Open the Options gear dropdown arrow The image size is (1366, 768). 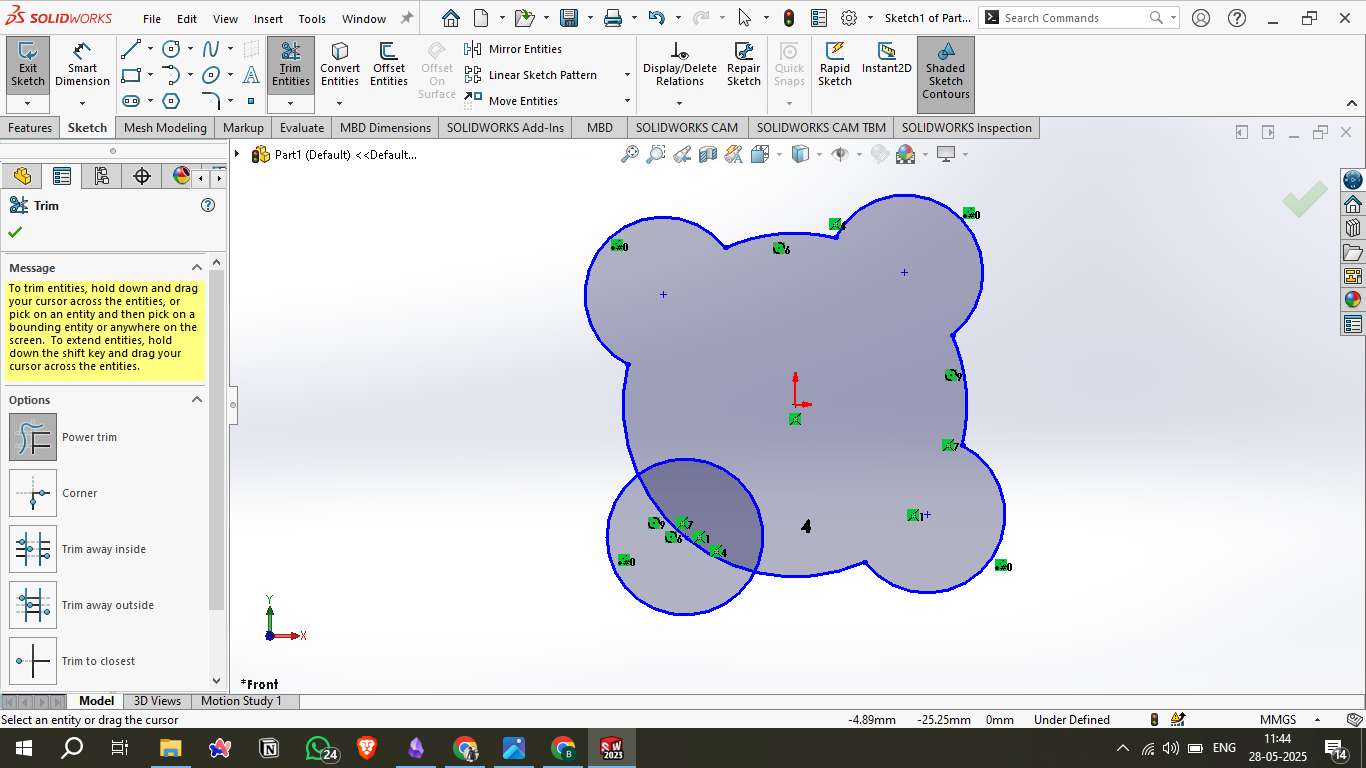click(x=870, y=18)
